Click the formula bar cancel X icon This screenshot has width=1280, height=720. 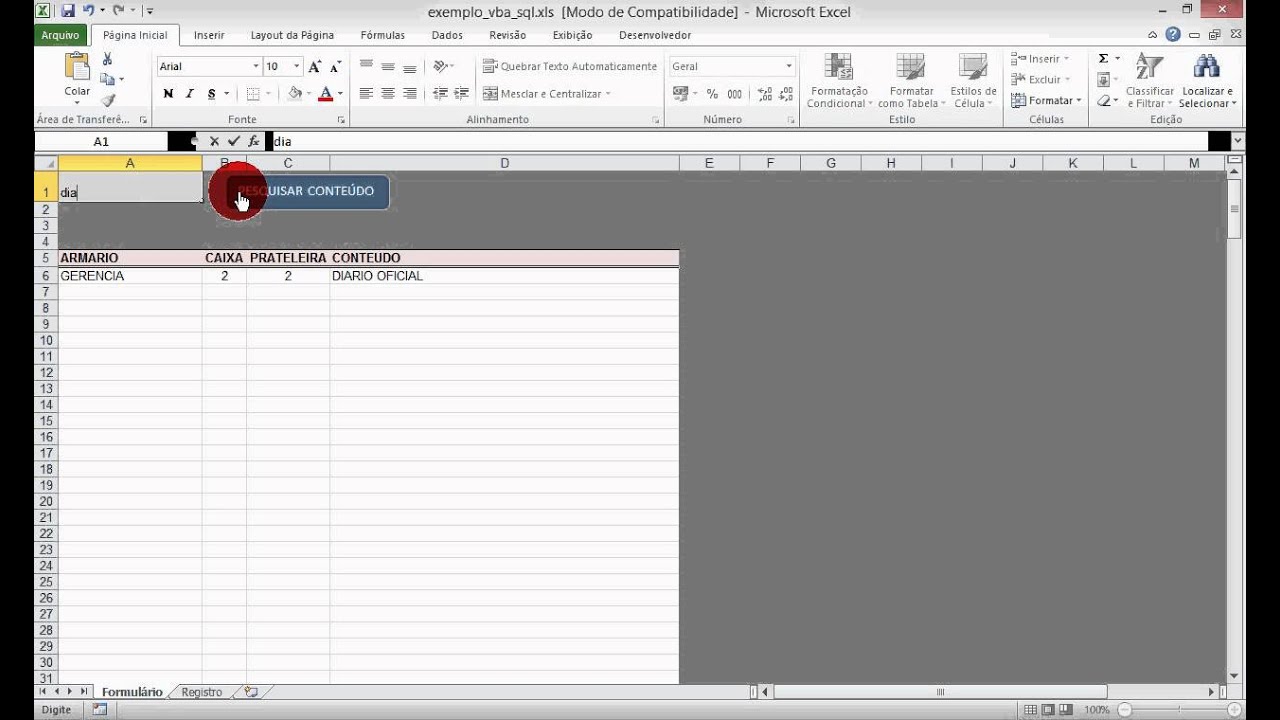214,141
